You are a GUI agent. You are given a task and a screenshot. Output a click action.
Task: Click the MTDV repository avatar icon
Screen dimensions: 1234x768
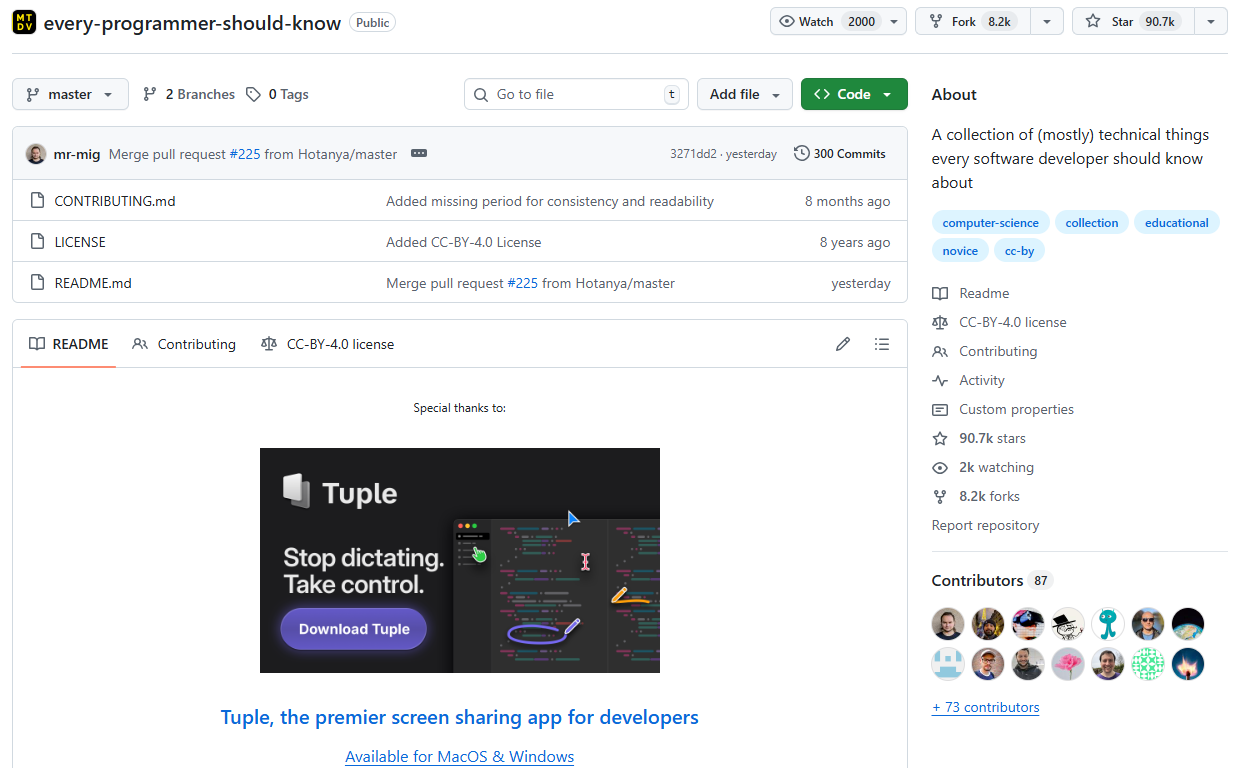click(x=24, y=22)
